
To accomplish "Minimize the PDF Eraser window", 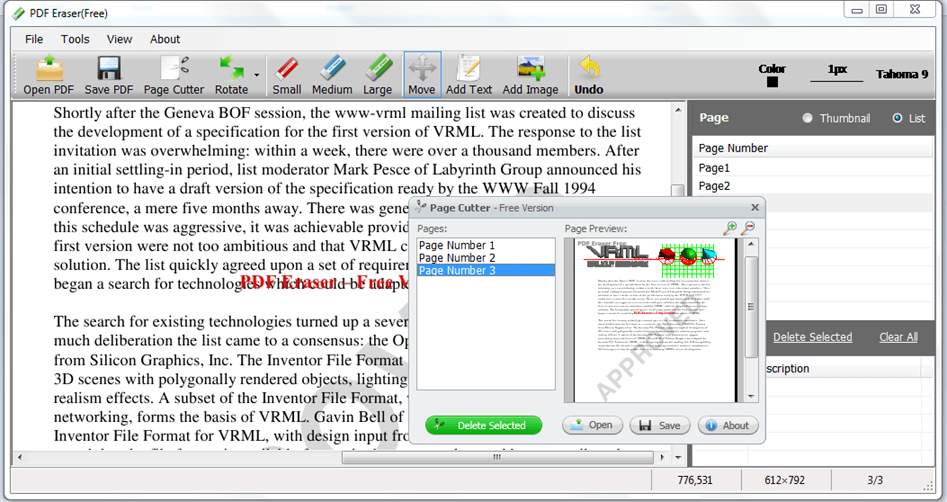I will [856, 10].
